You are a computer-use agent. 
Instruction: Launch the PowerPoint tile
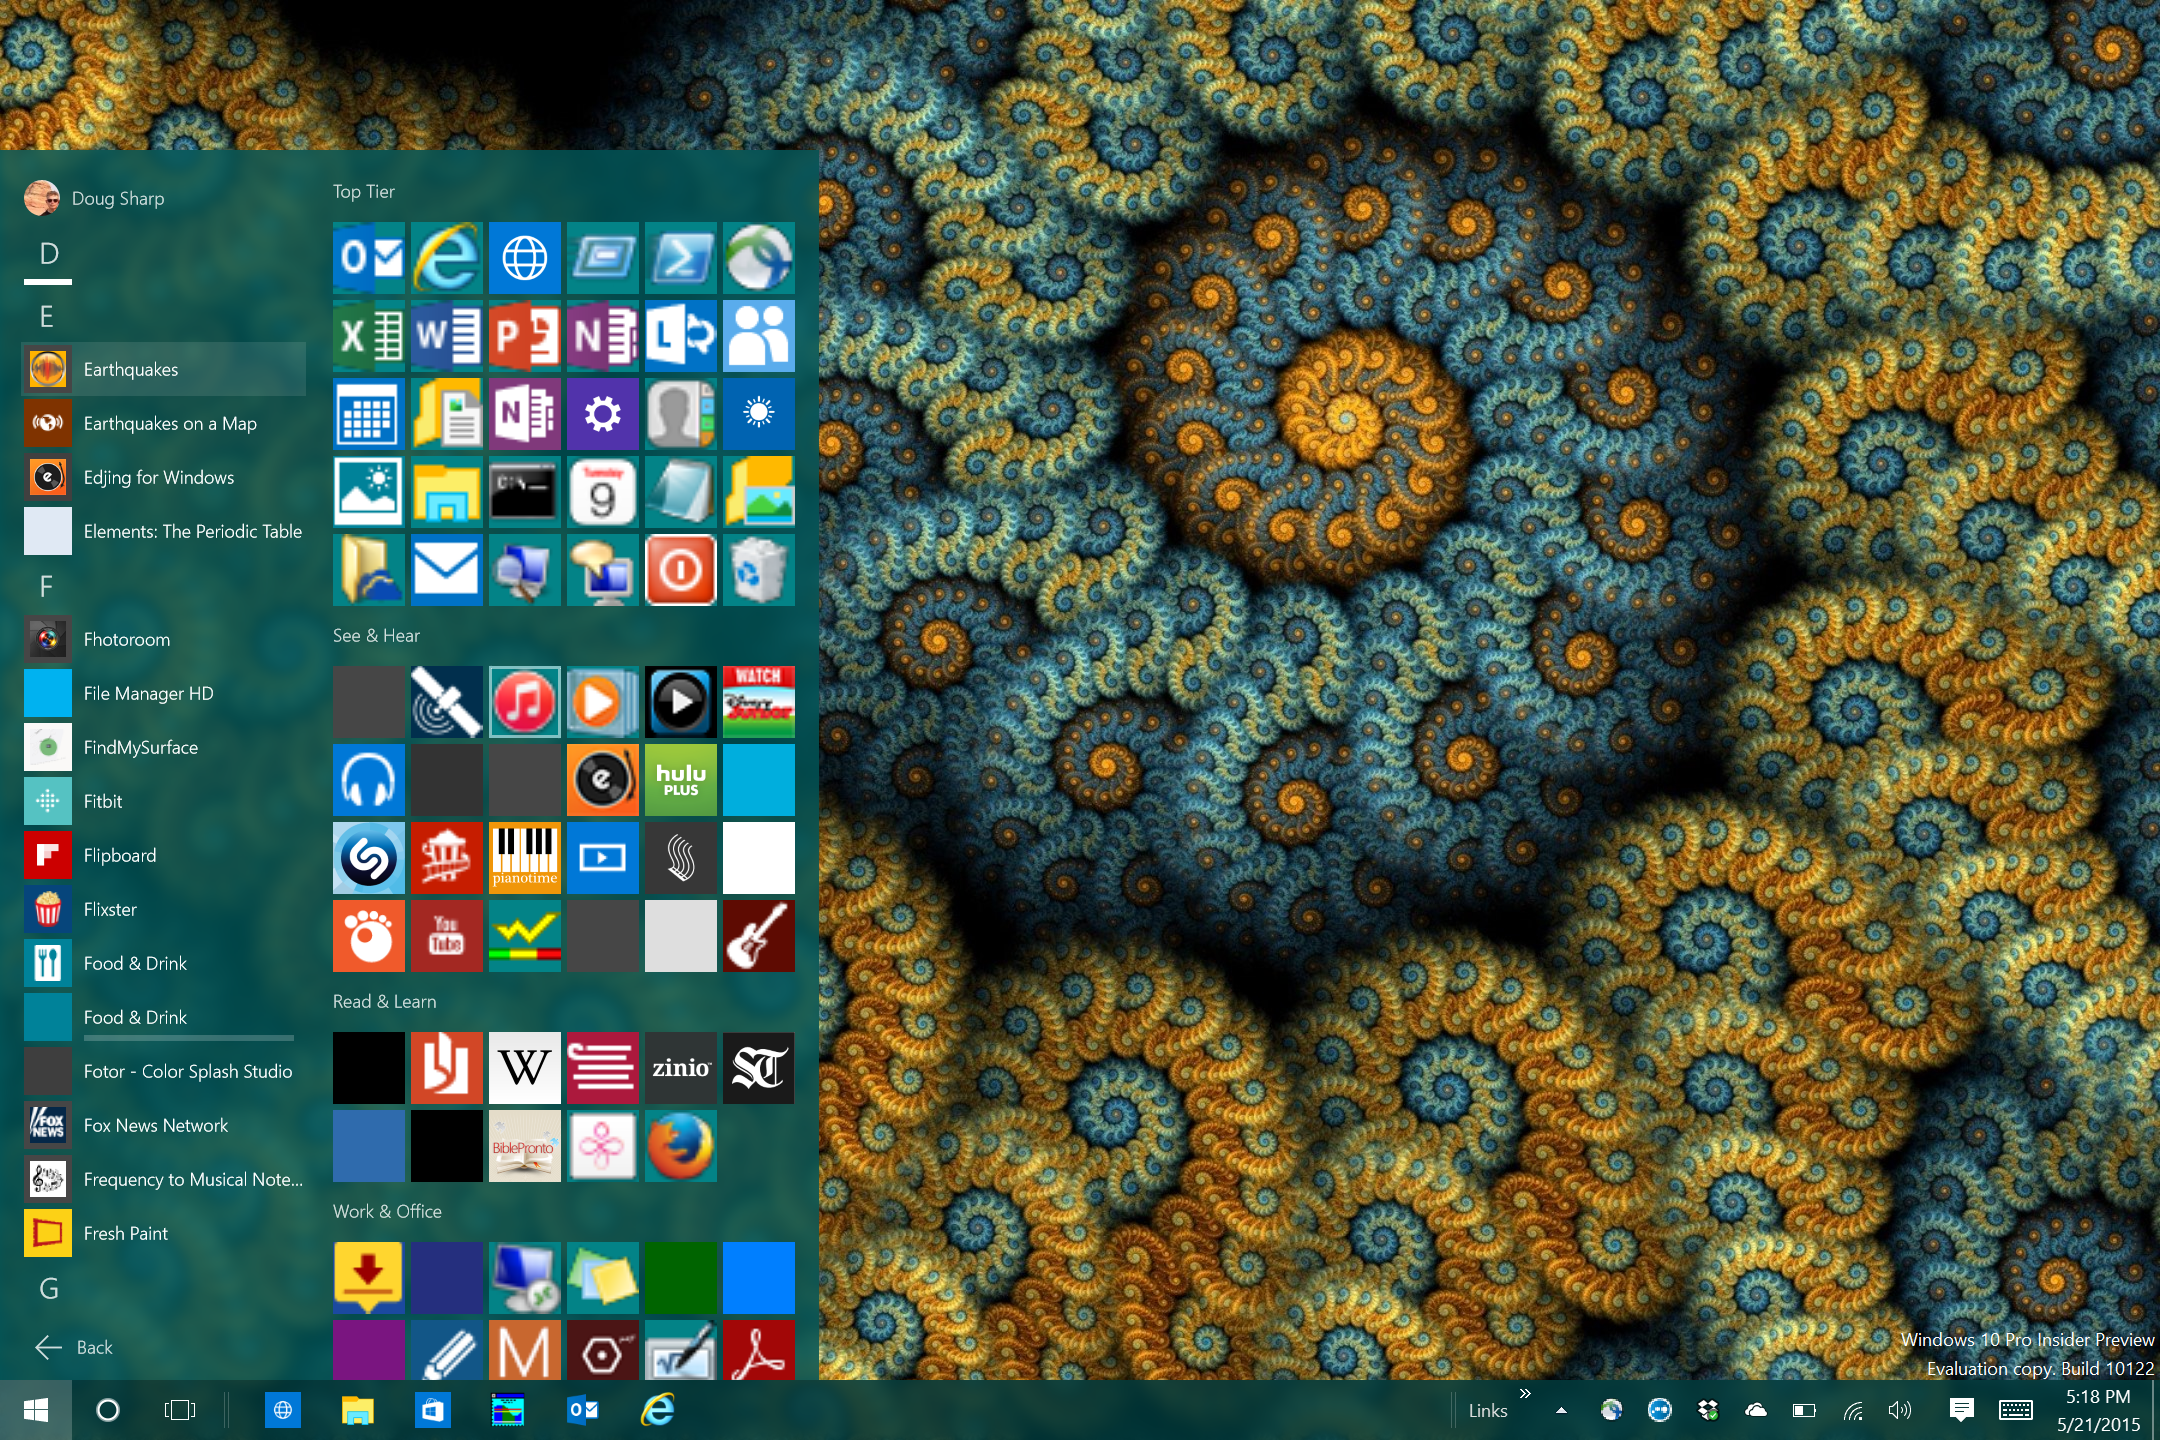tap(525, 336)
